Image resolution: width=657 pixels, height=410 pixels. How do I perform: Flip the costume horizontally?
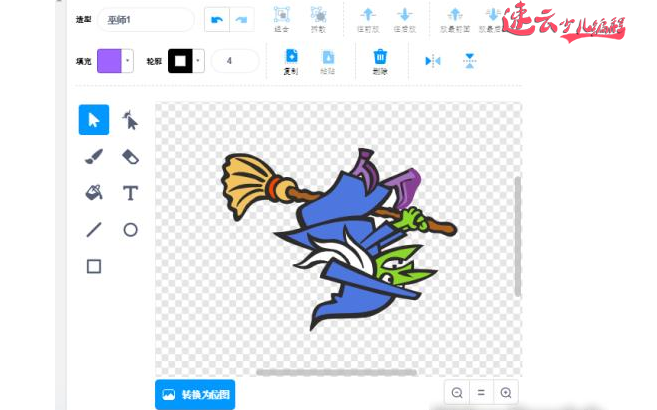(432, 61)
